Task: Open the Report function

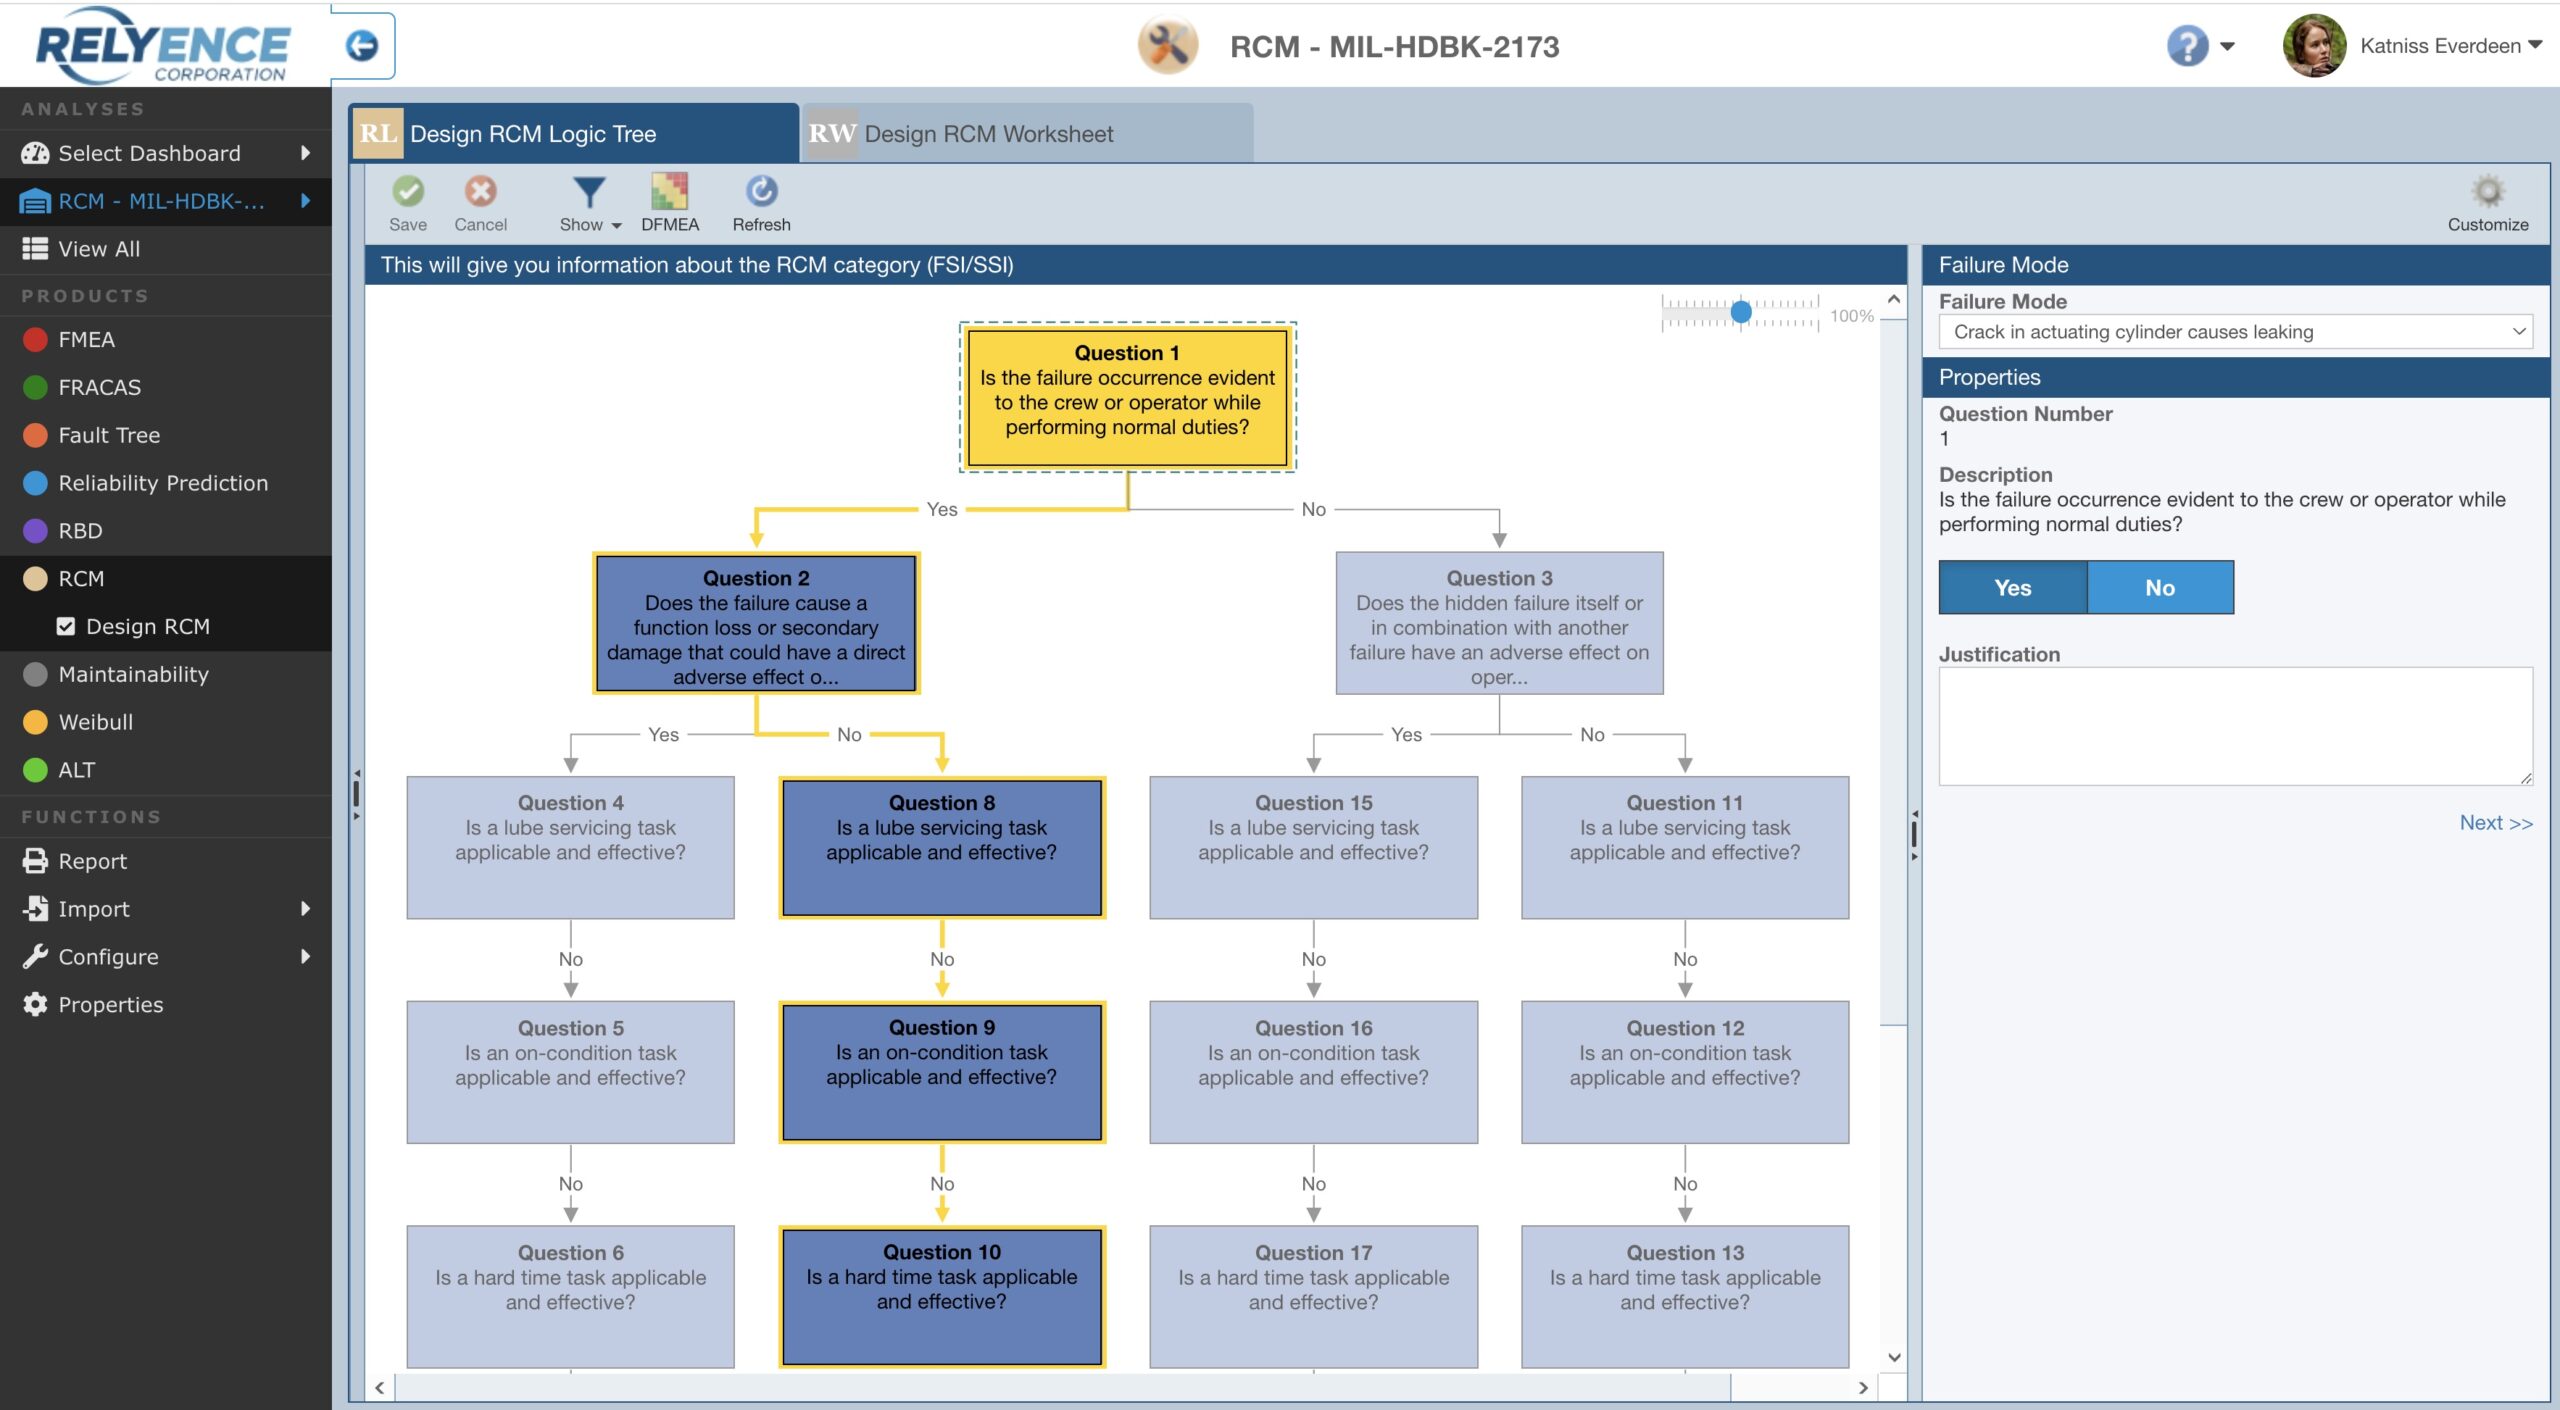Action: (x=91, y=861)
